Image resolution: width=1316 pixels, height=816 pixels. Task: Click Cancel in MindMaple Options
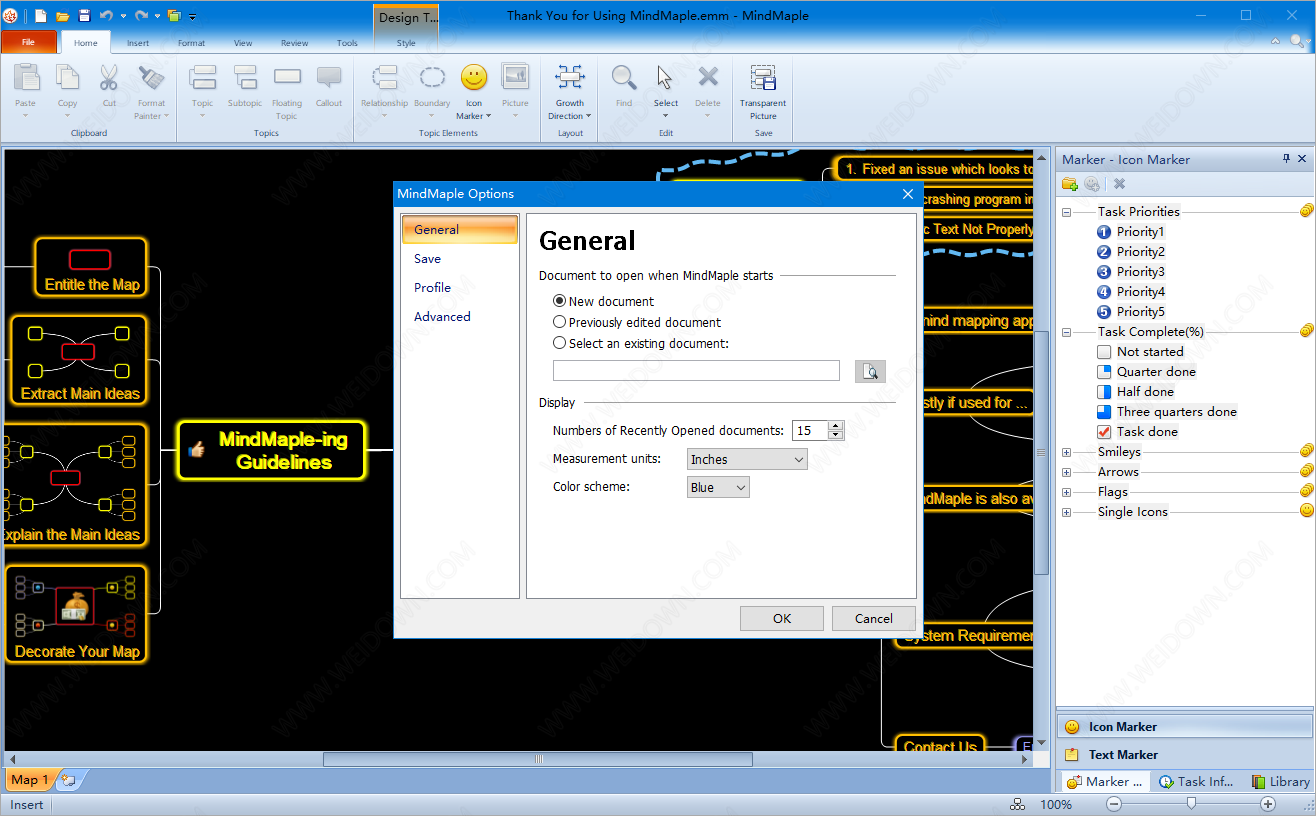(874, 618)
